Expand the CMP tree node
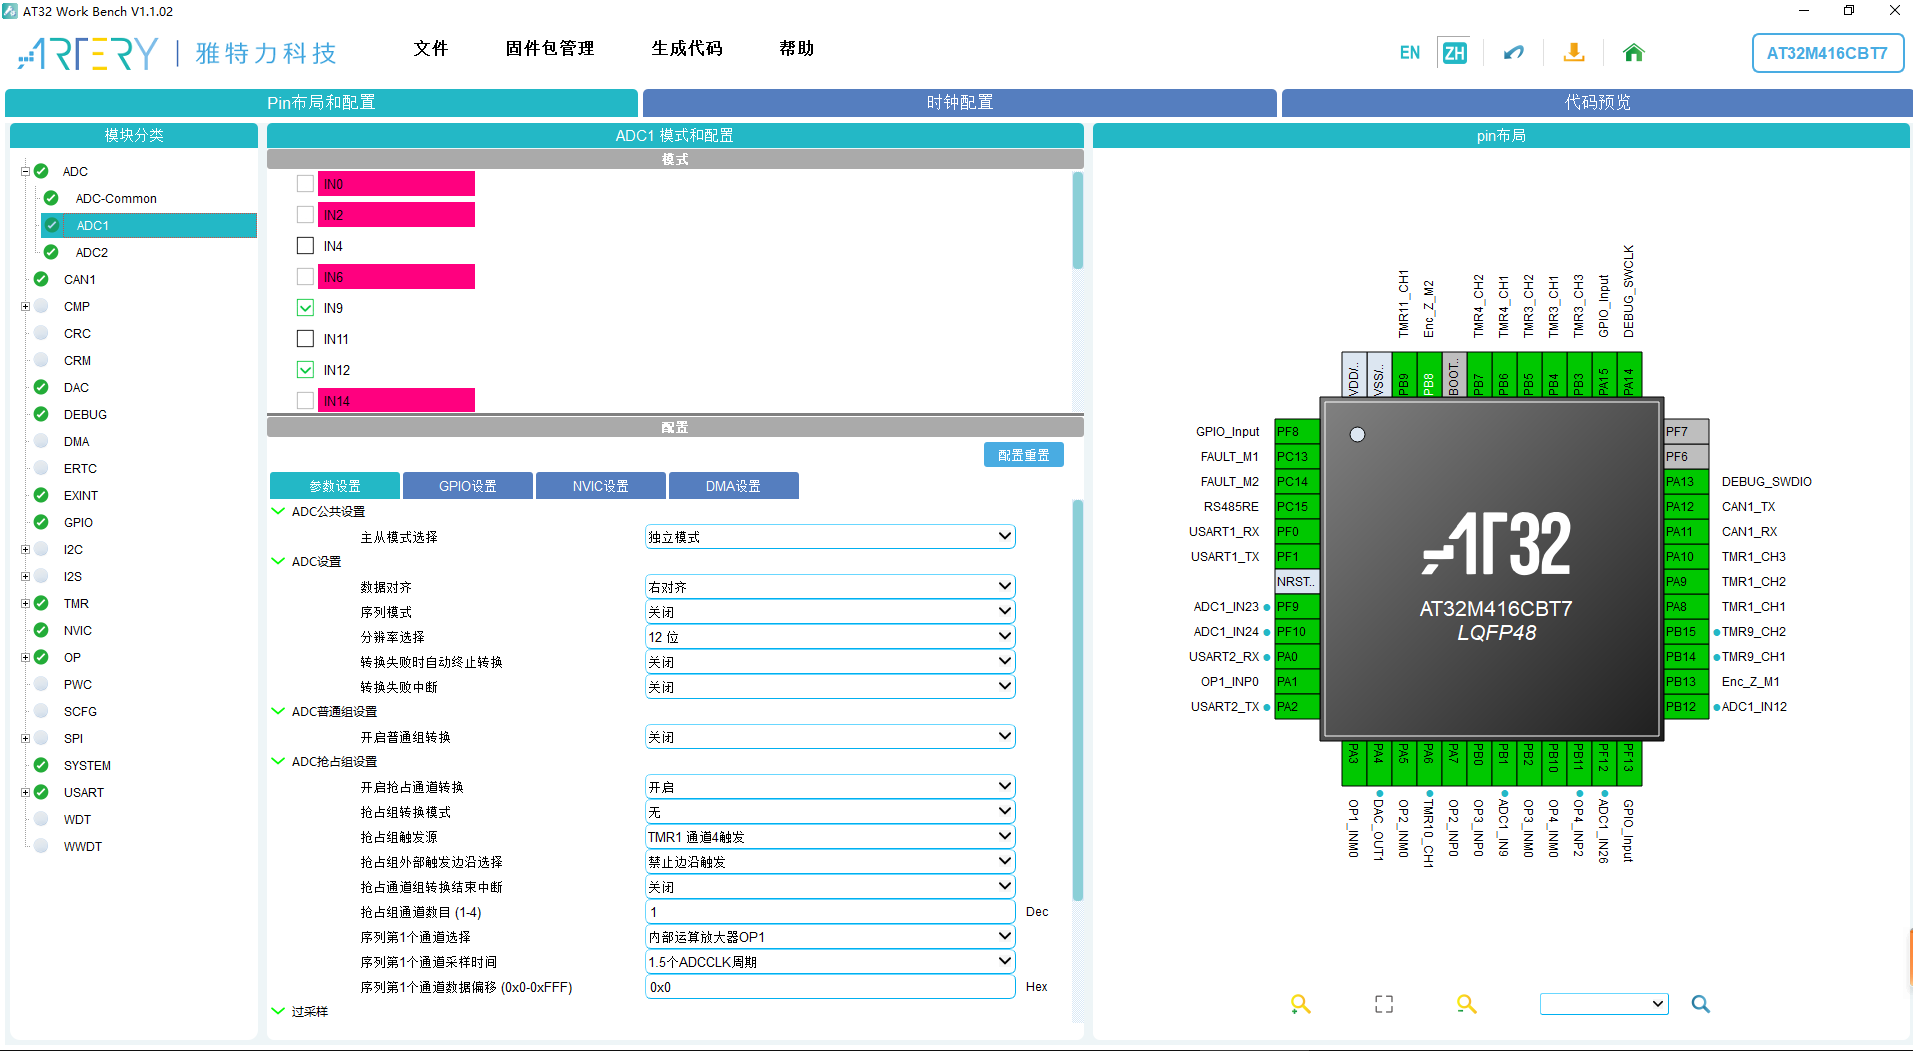 click(x=25, y=306)
